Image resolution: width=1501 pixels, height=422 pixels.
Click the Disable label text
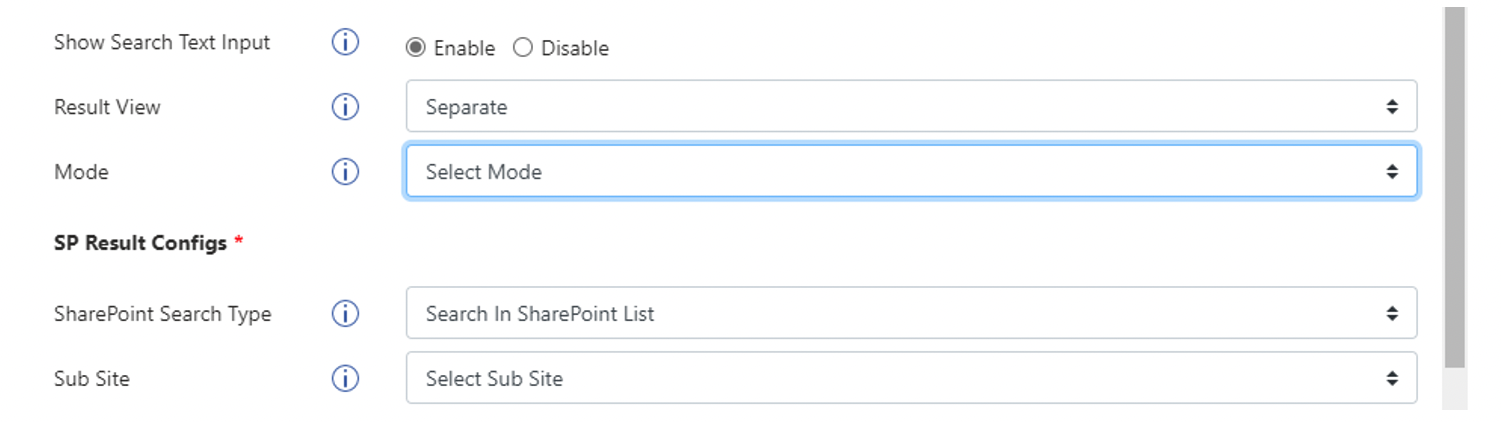[x=575, y=48]
